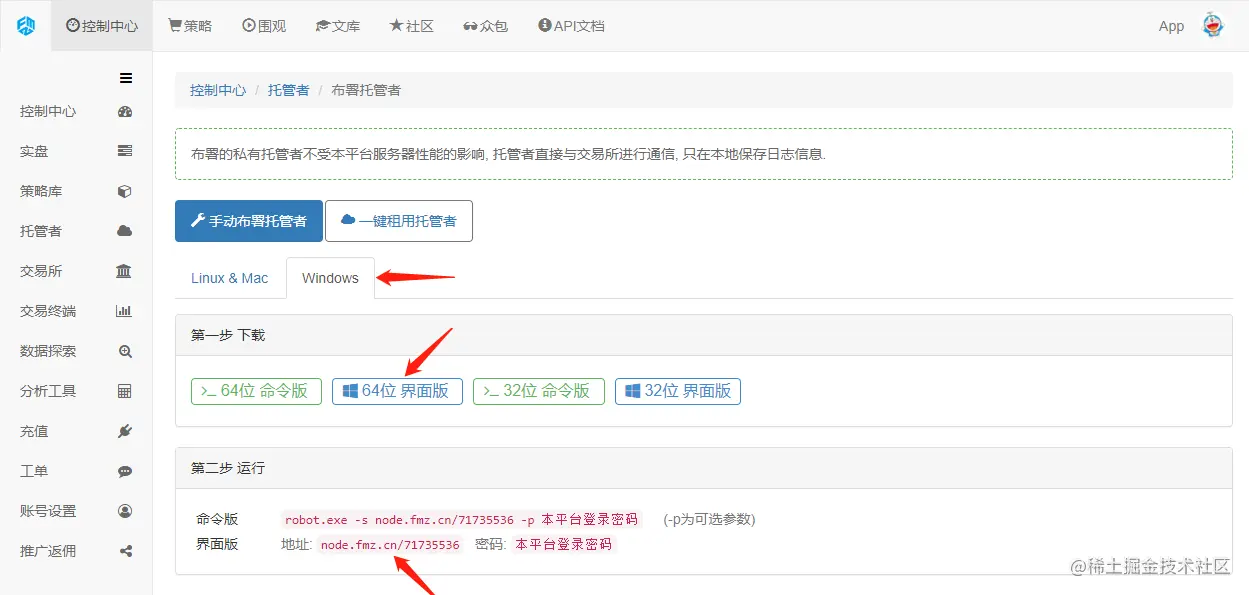The image size is (1249, 595).
Task: Click plug icon beside 充值
Action: point(125,432)
